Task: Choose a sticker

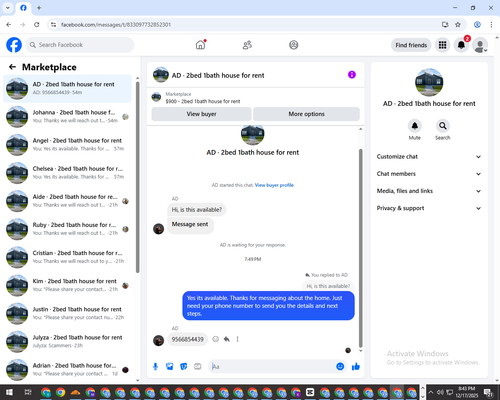Action: click(184, 367)
